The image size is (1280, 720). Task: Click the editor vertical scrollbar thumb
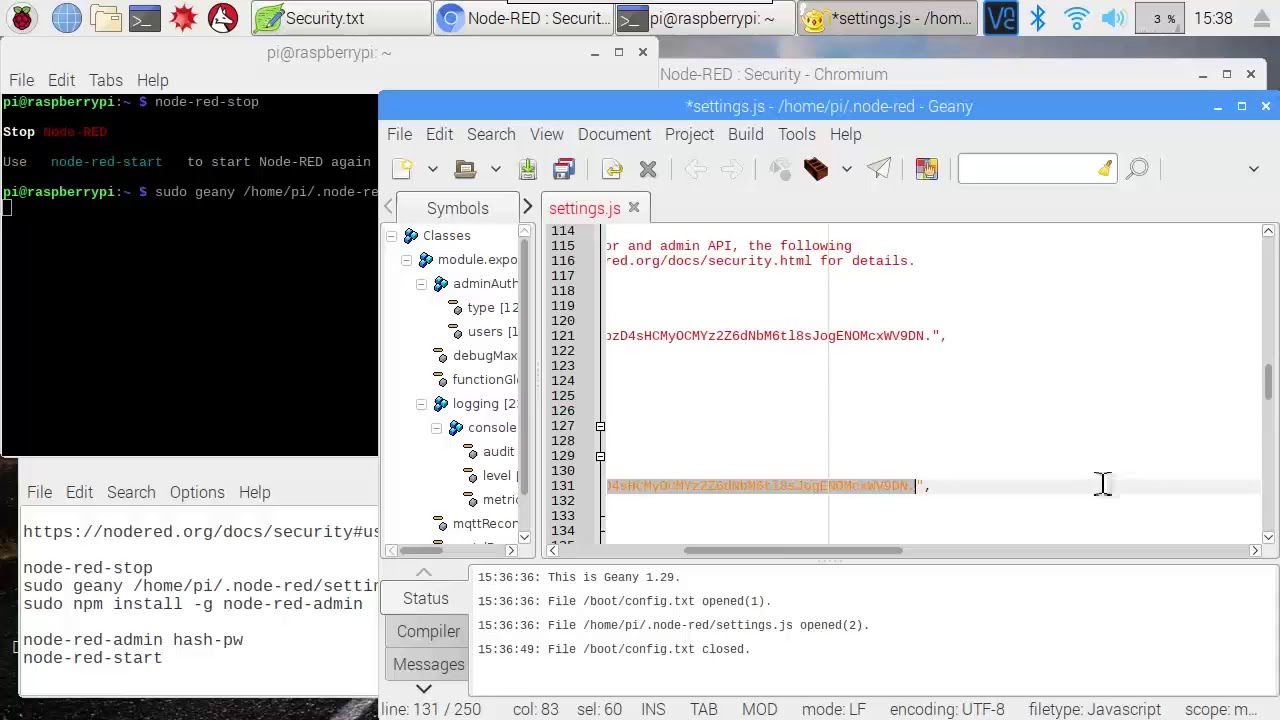click(1268, 384)
